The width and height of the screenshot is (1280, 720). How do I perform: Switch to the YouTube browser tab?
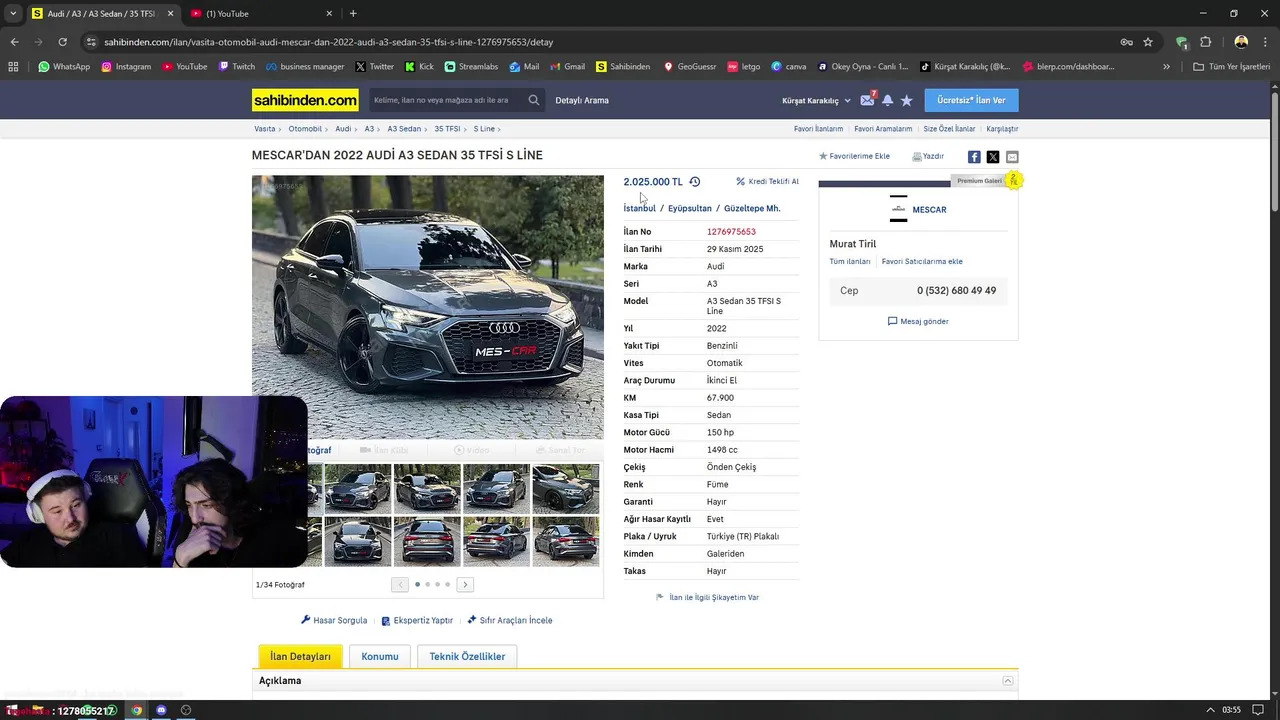(260, 13)
